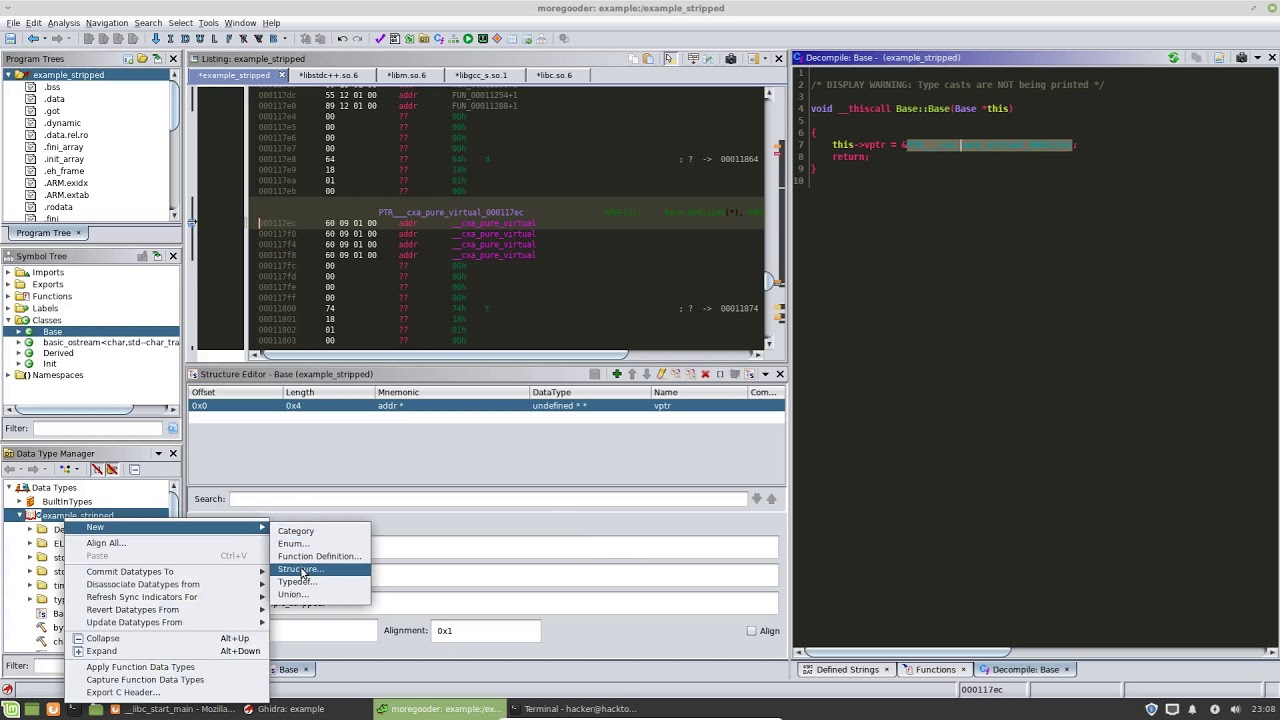Click the green Run script icon
The height and width of the screenshot is (720, 1280).
pos(467,39)
